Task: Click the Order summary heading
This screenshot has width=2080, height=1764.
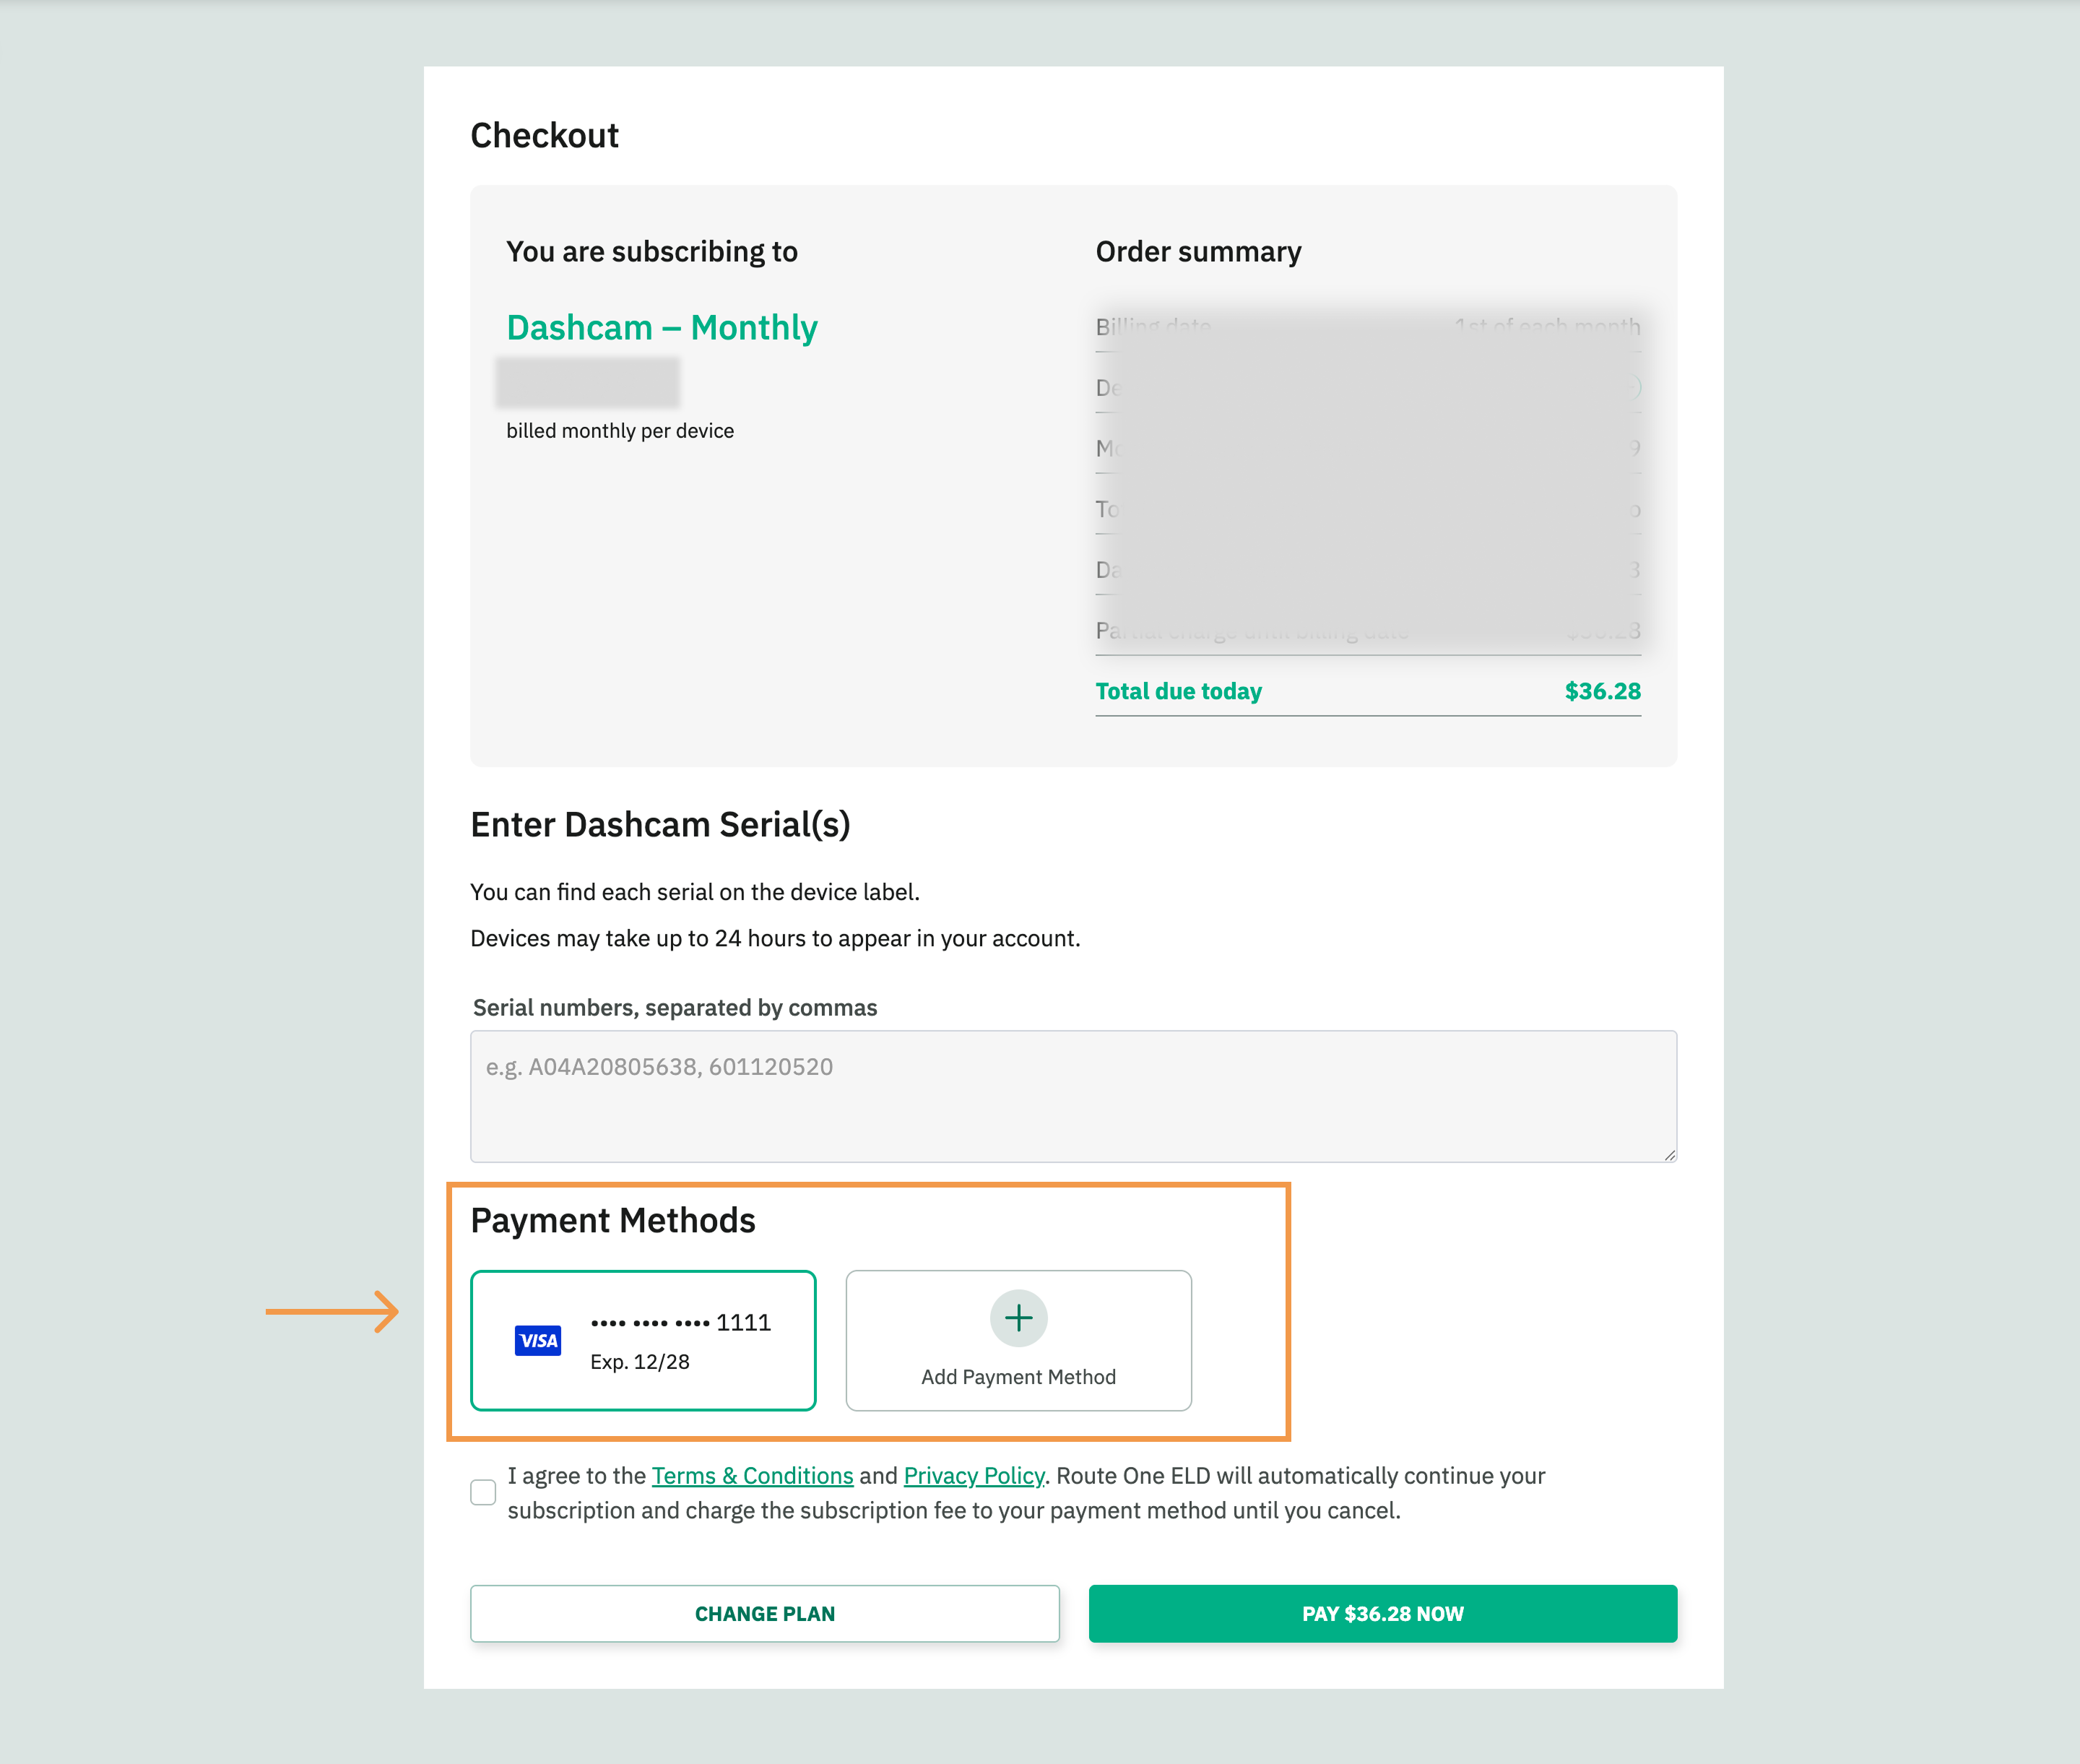Action: [x=1198, y=251]
